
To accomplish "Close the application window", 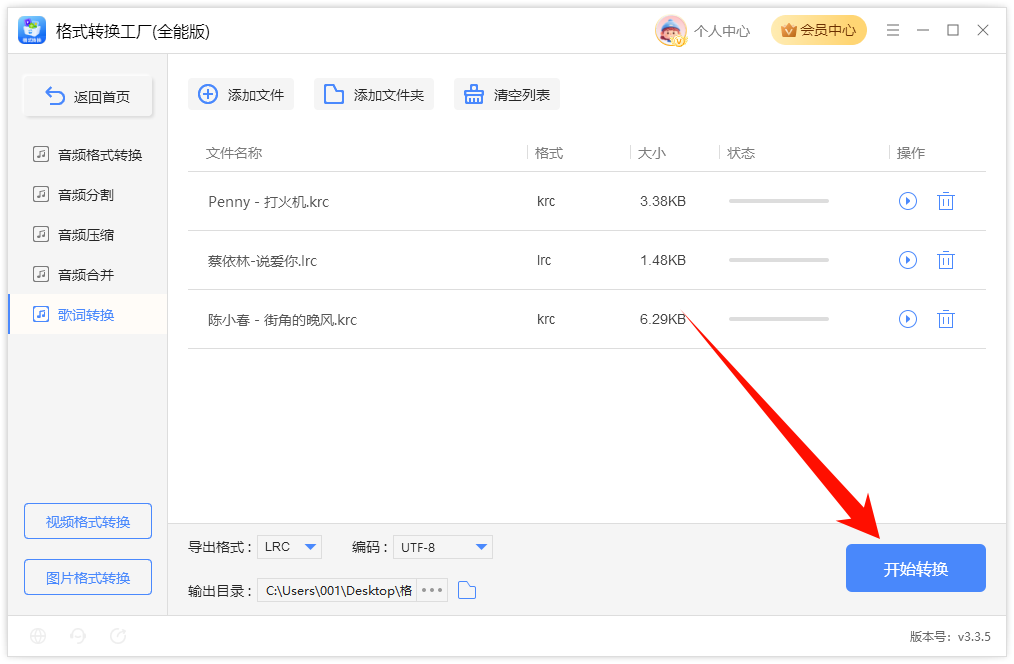I will 983,30.
